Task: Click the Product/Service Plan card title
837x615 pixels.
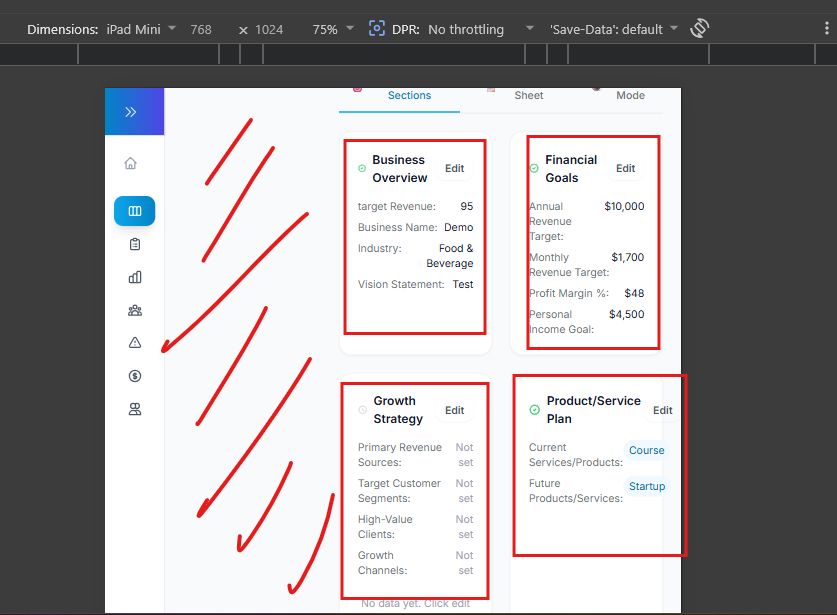Action: click(594, 410)
